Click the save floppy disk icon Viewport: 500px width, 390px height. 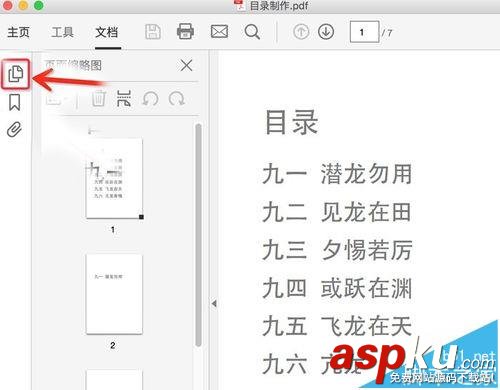pos(153,32)
